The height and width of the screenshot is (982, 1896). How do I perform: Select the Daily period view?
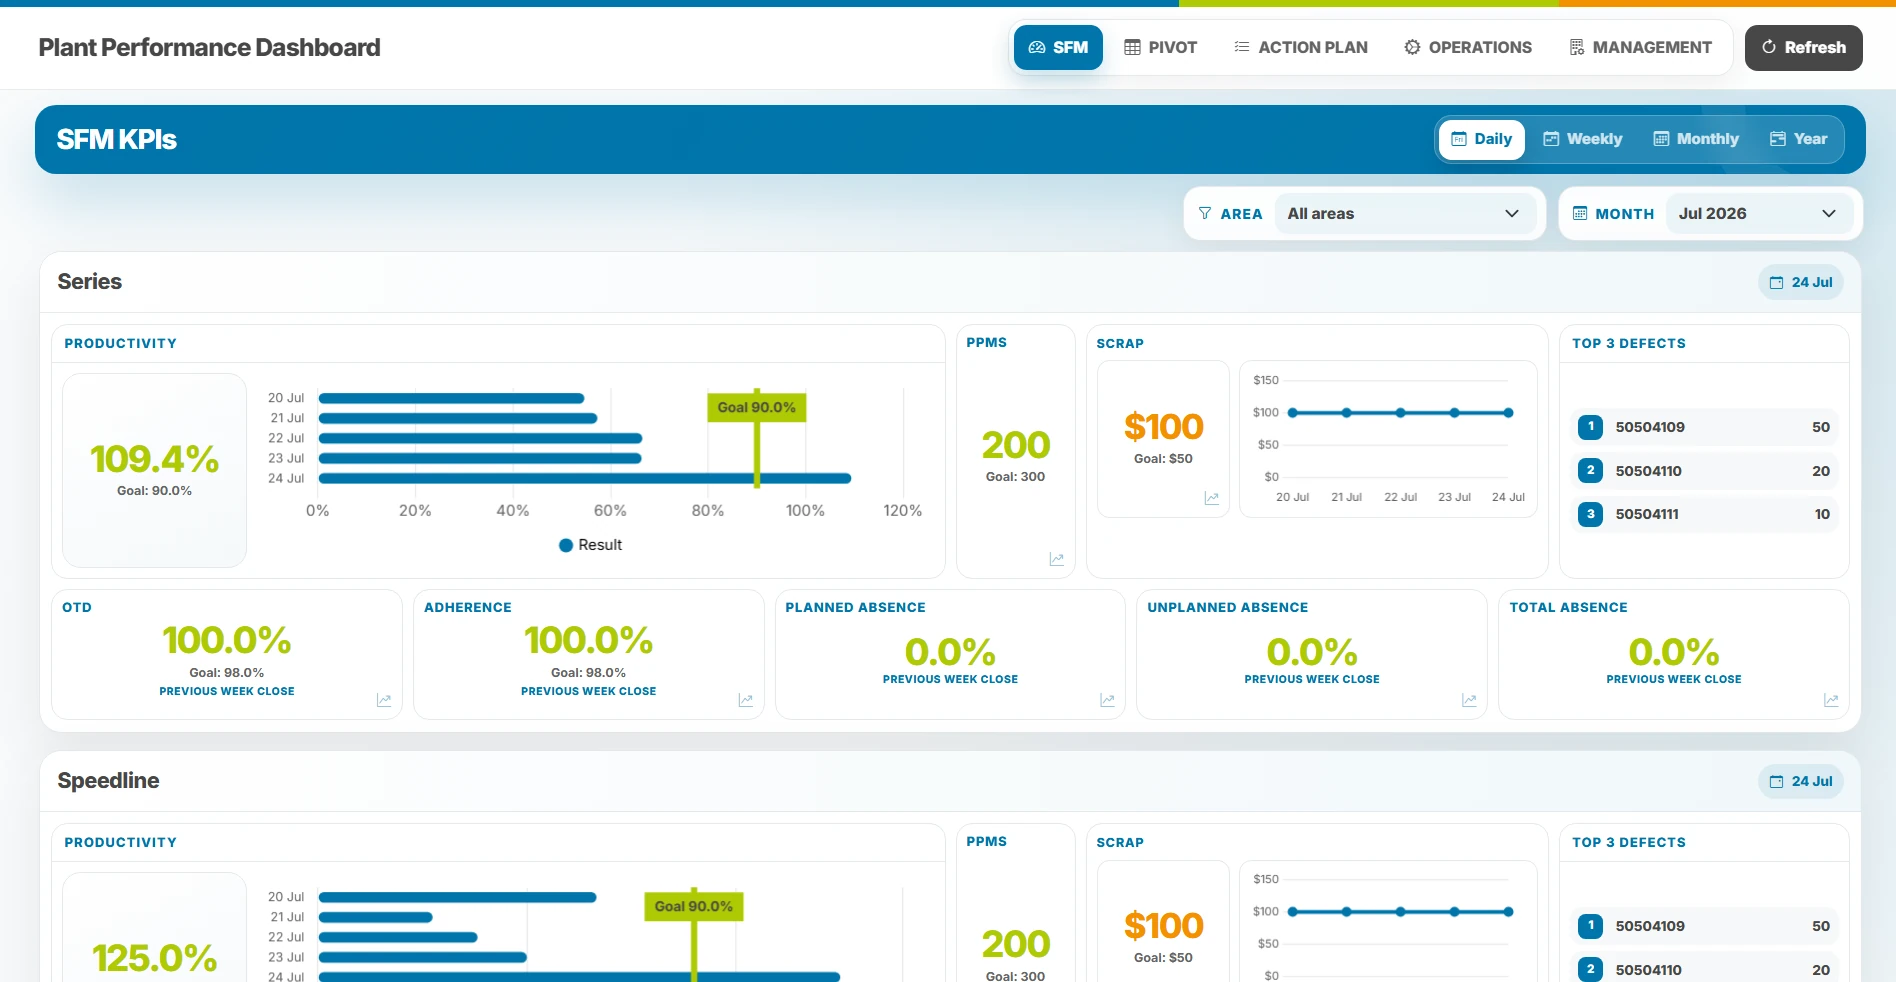coord(1481,139)
